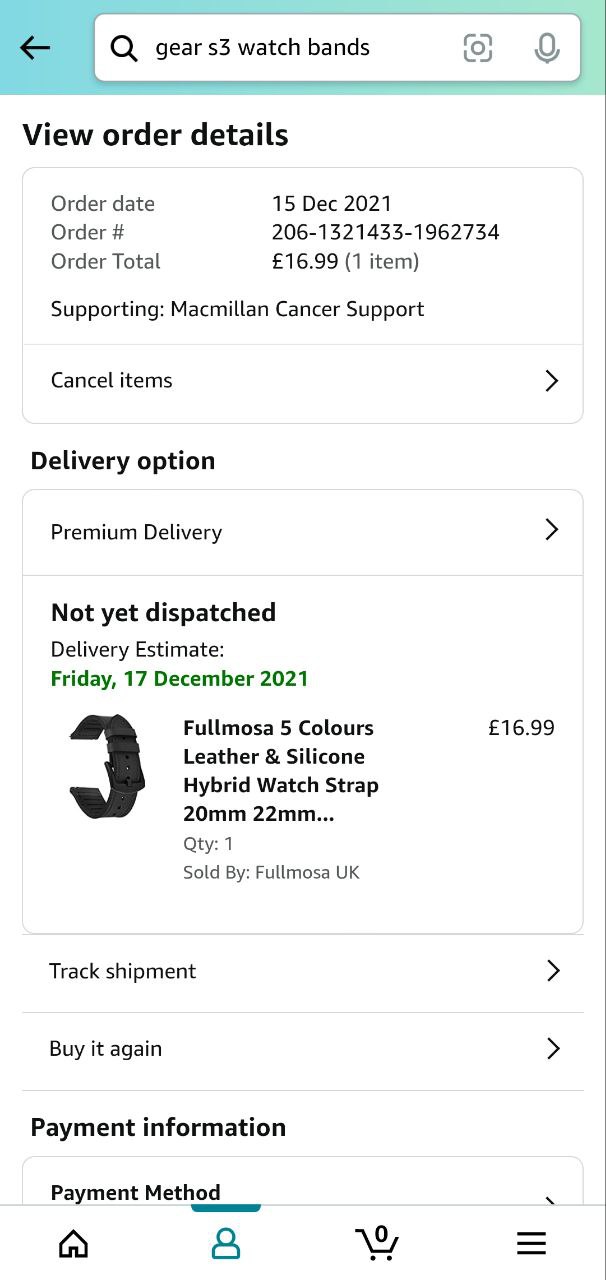Go to Home via bottom bar
Screen dimensions: 606x1280
[74, 1243]
